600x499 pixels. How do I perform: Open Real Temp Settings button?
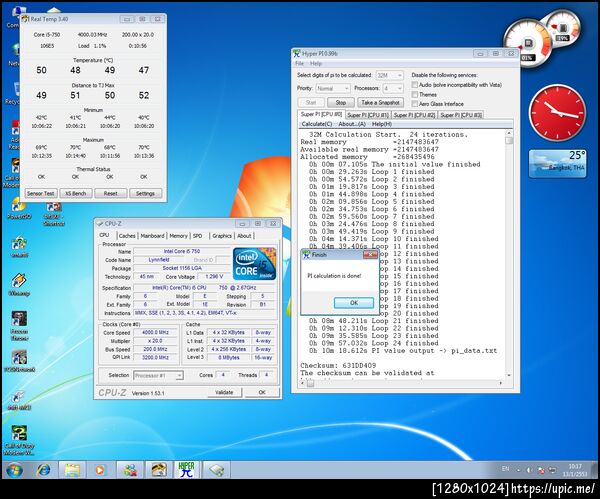click(x=145, y=193)
